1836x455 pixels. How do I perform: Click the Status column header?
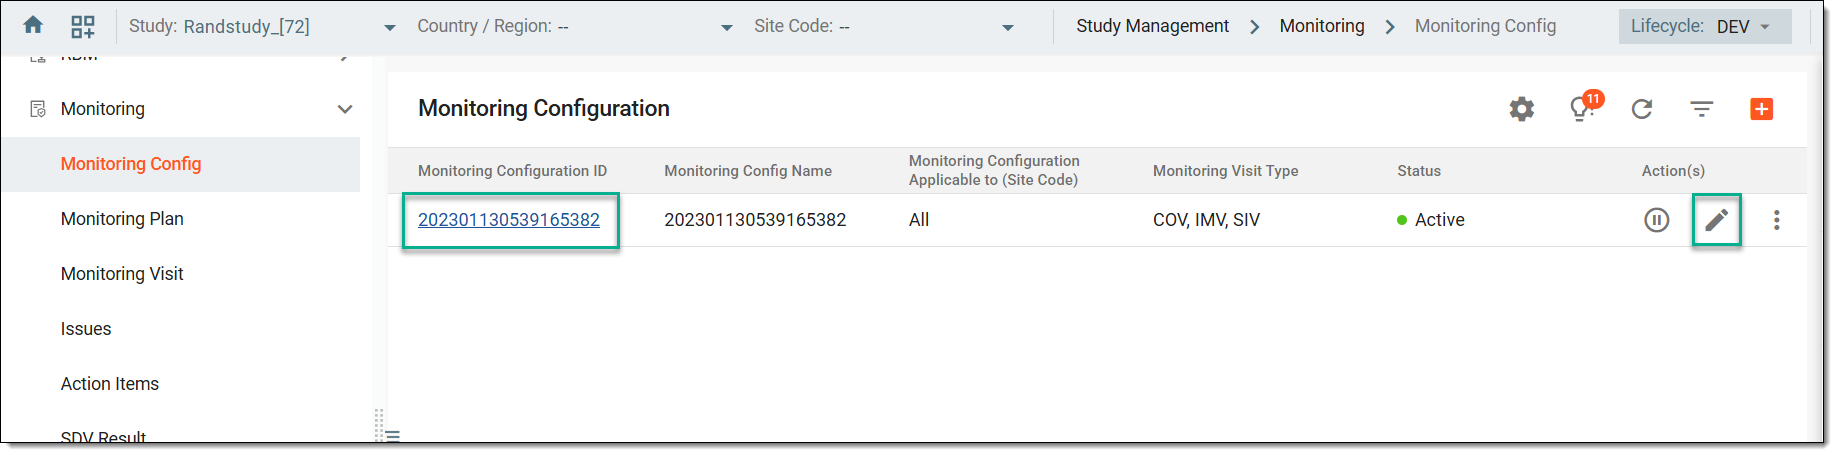[x=1419, y=171]
